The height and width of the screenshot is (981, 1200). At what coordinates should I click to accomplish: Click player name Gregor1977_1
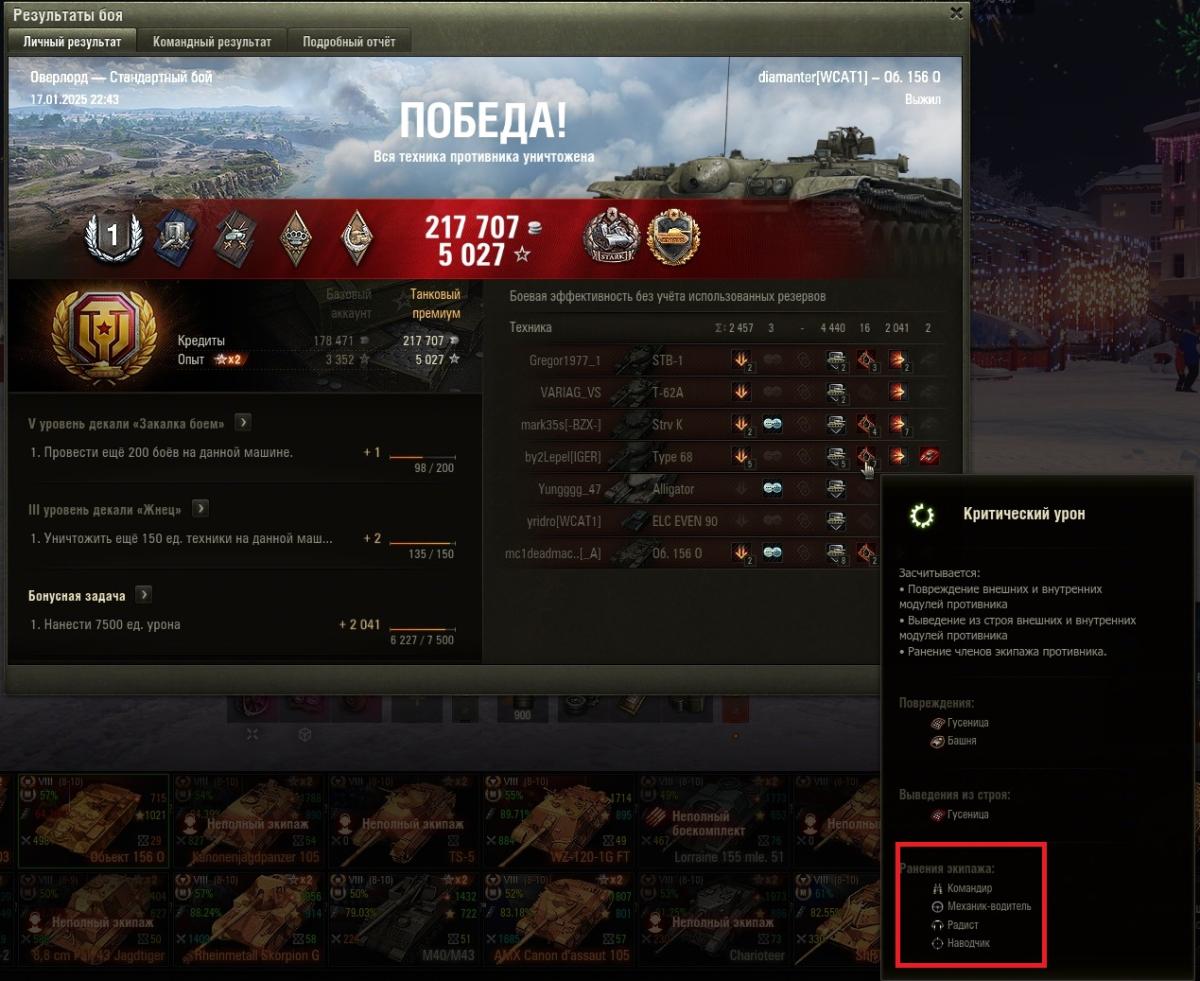565,360
